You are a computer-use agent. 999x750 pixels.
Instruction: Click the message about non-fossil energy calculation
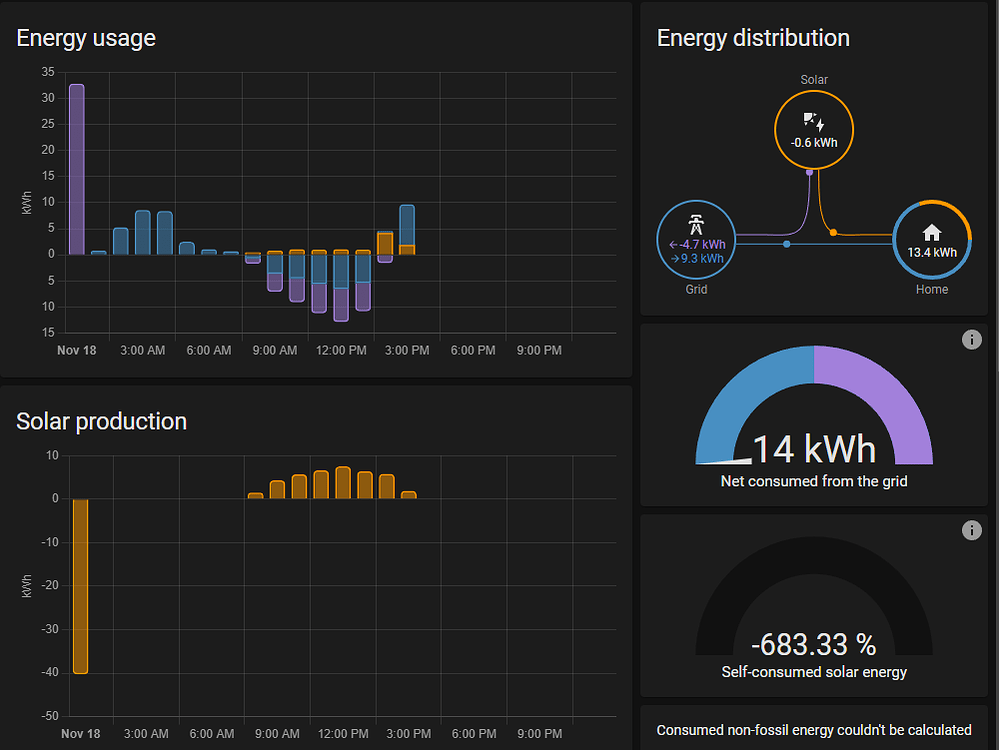click(x=812, y=730)
